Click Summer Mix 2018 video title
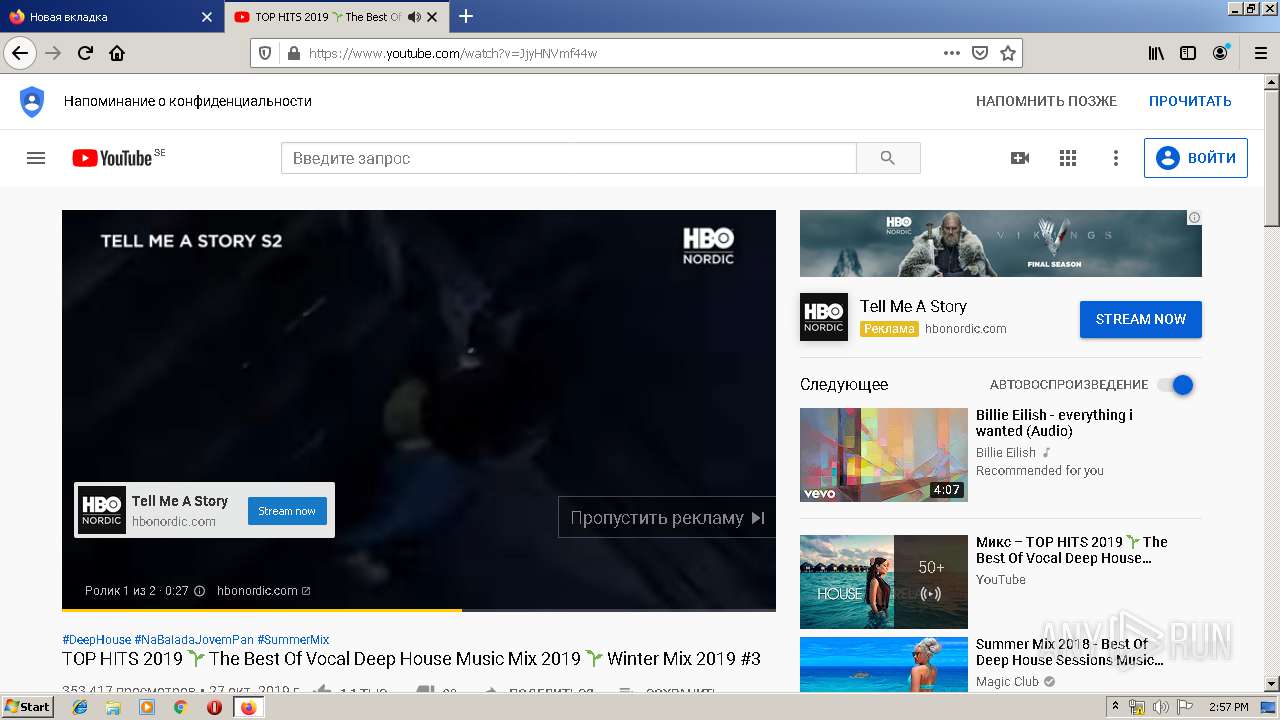 click(1069, 652)
